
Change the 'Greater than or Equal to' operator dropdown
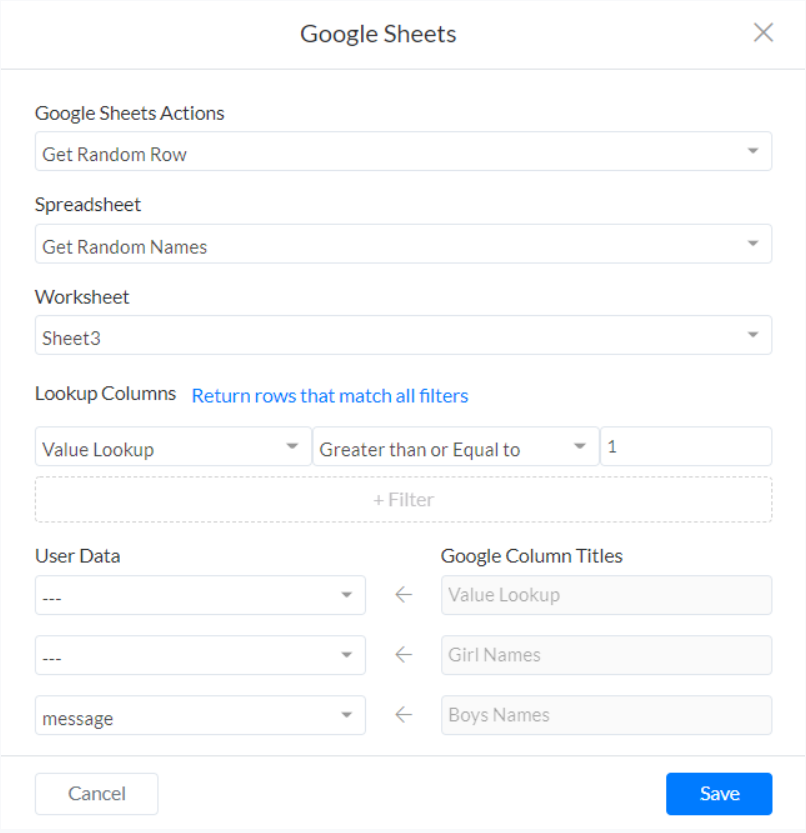(x=454, y=447)
